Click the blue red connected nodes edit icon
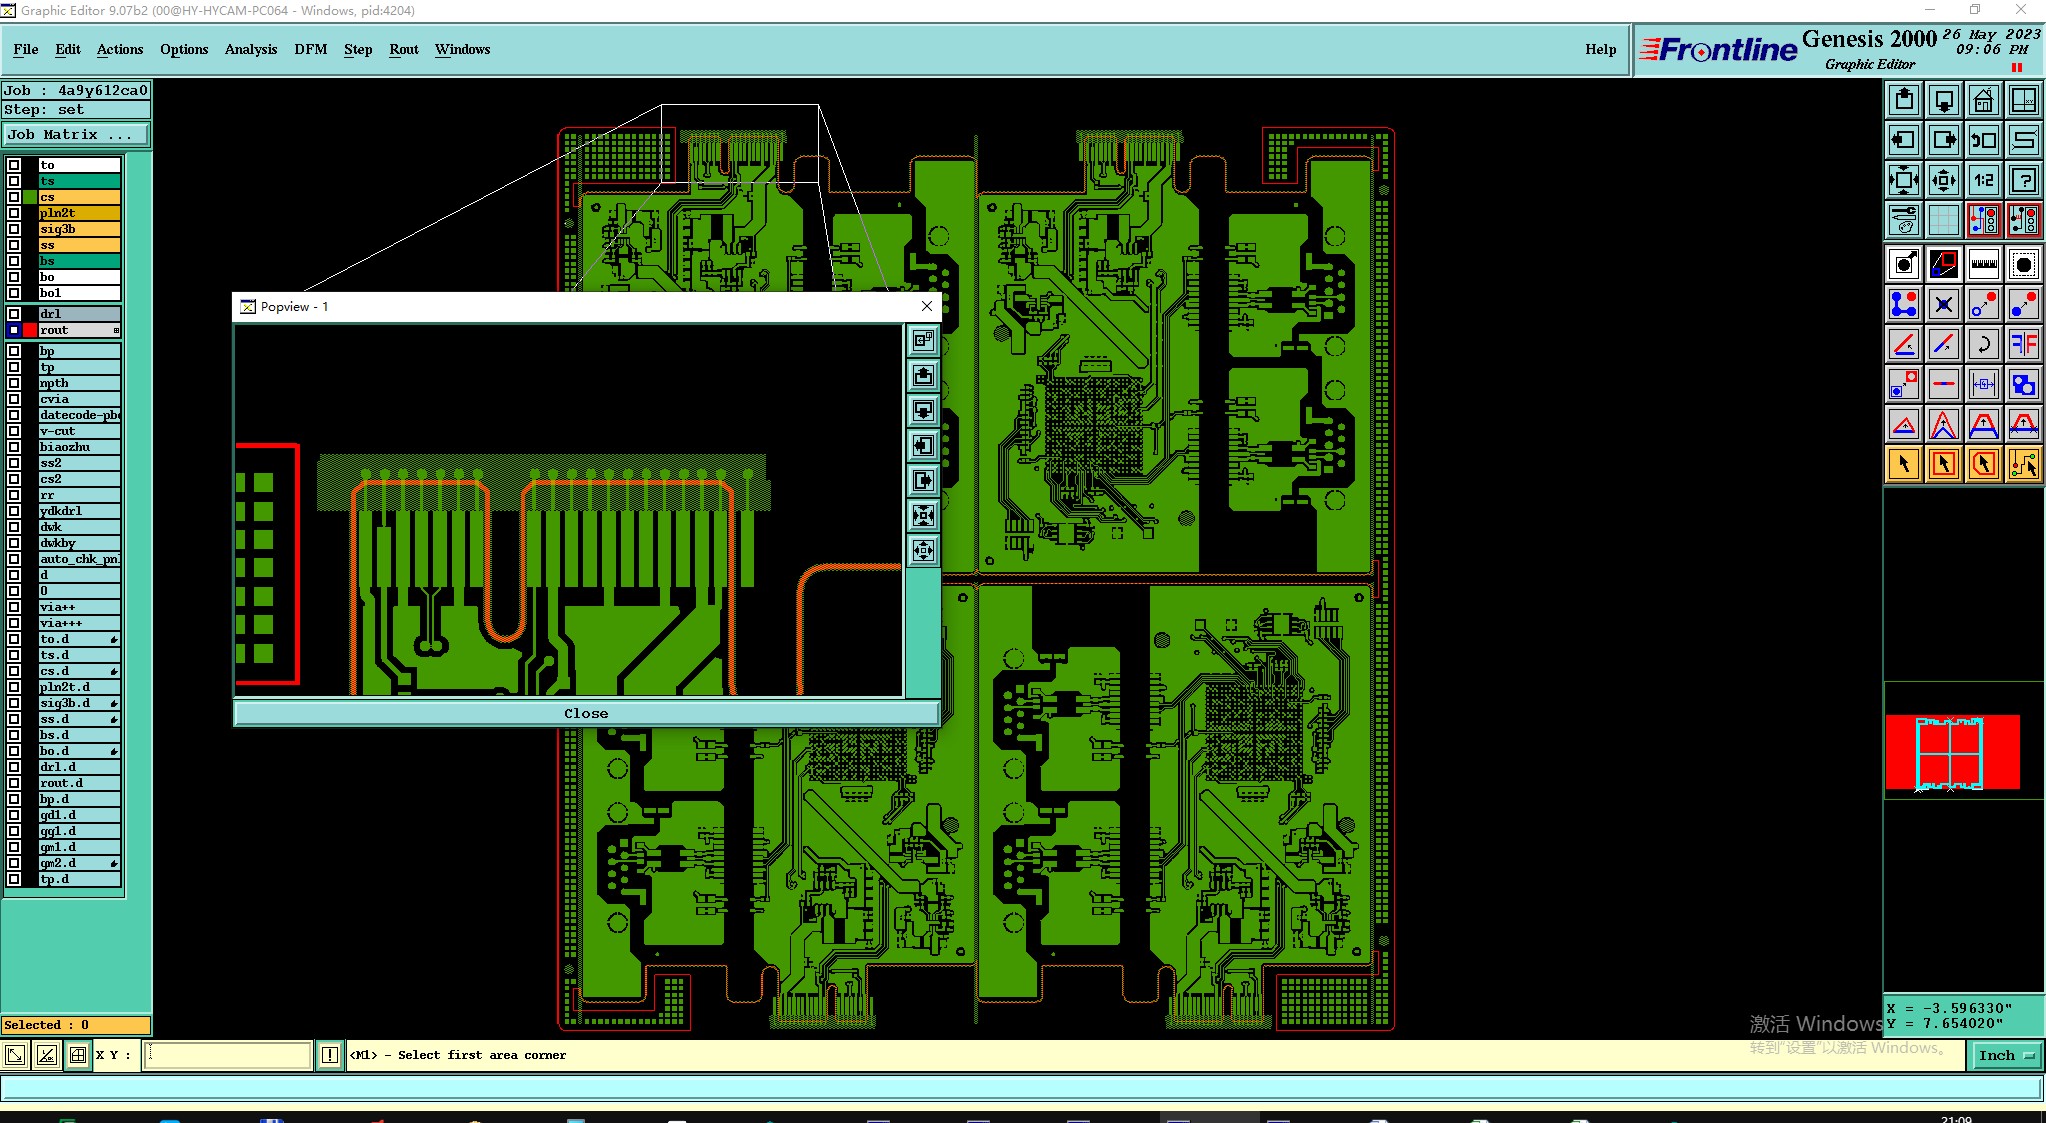 click(1904, 304)
